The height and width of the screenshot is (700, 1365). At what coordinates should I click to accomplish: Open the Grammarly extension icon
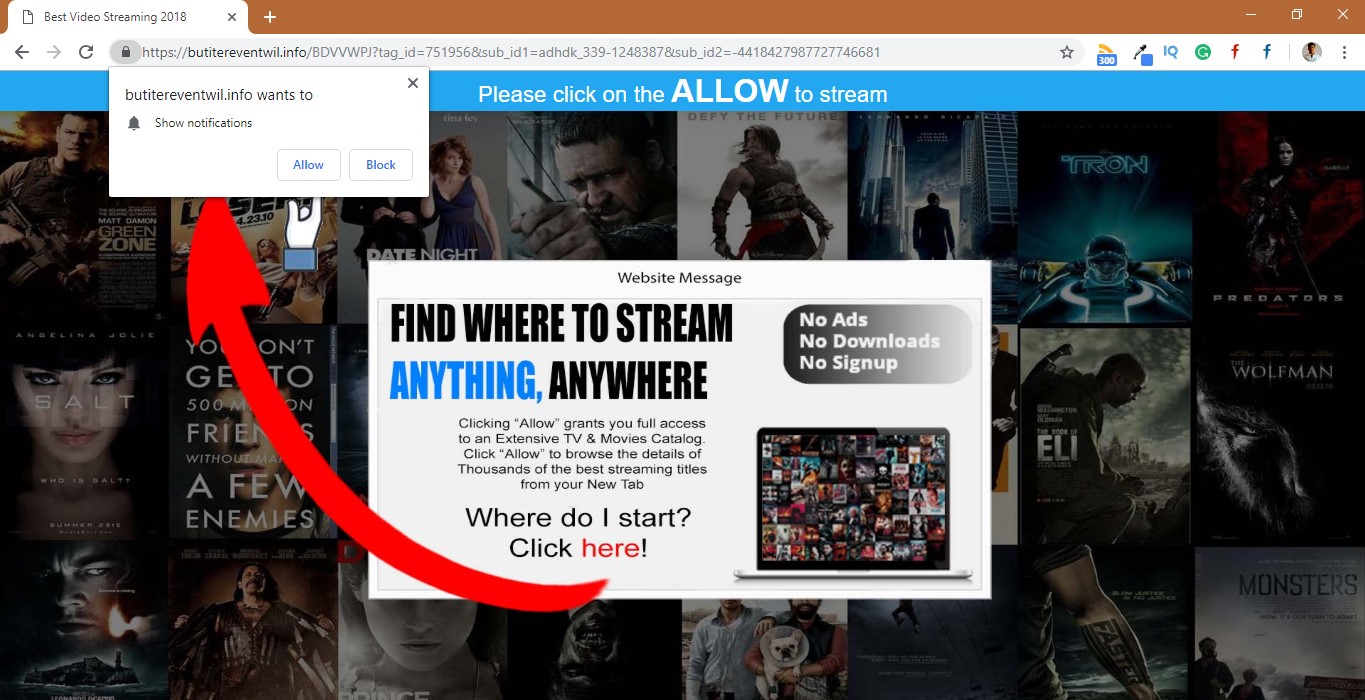[x=1202, y=51]
